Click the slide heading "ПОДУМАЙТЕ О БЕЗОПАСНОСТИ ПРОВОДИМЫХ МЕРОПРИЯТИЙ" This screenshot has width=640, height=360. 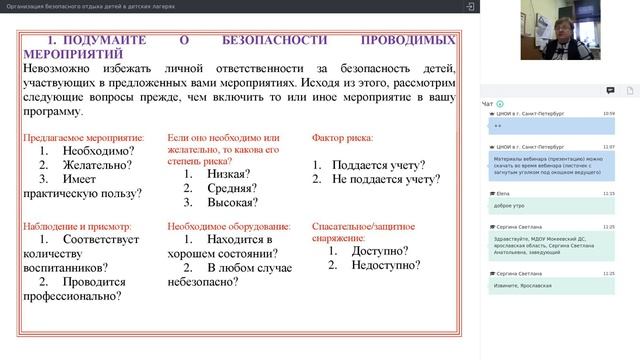pos(239,47)
